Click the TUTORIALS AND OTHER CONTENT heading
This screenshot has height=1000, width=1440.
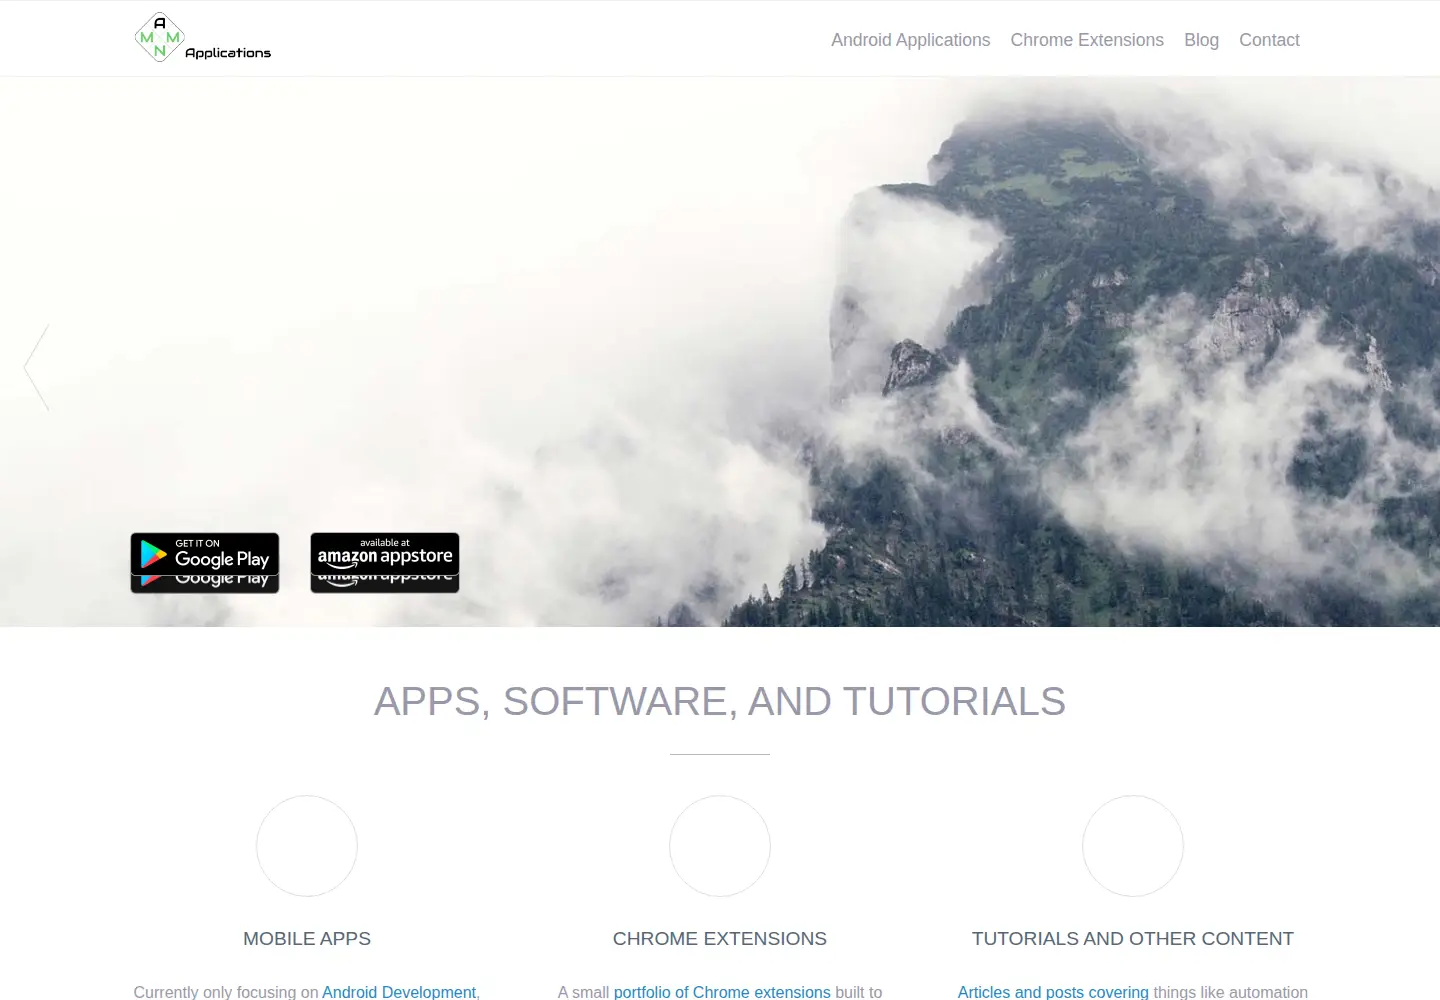click(1133, 938)
